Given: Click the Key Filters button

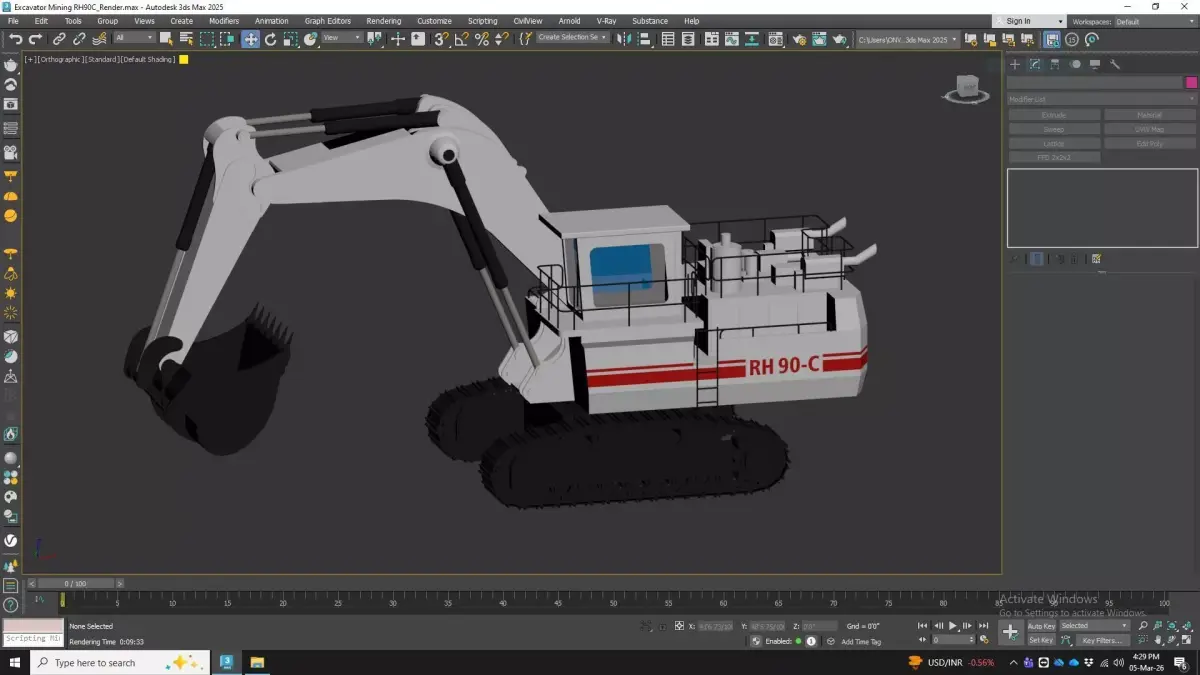Looking at the screenshot, I should [1101, 640].
